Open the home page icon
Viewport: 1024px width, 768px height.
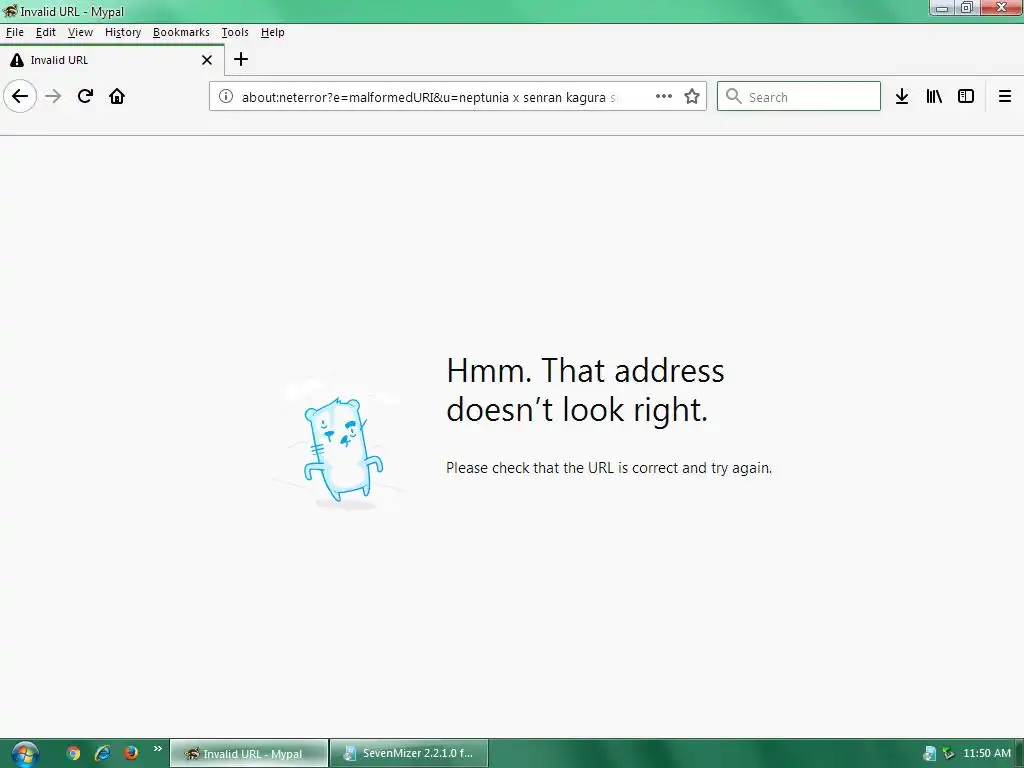[117, 97]
